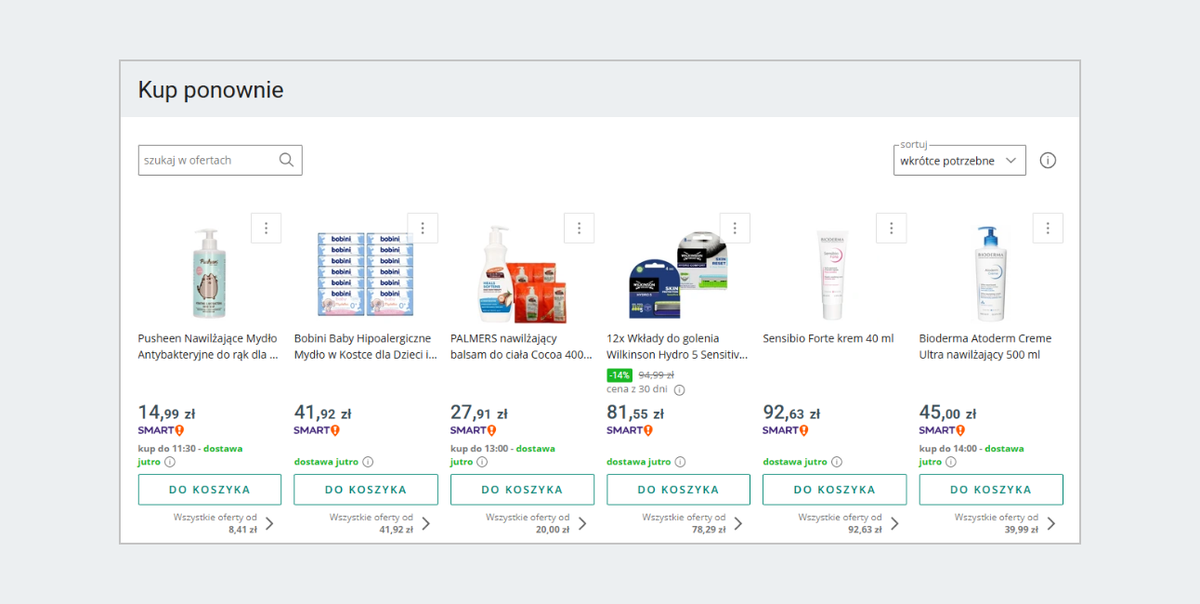1200x604 pixels.
Task: Click the Bioderma Atoderm Creme product image
Action: coord(990,272)
